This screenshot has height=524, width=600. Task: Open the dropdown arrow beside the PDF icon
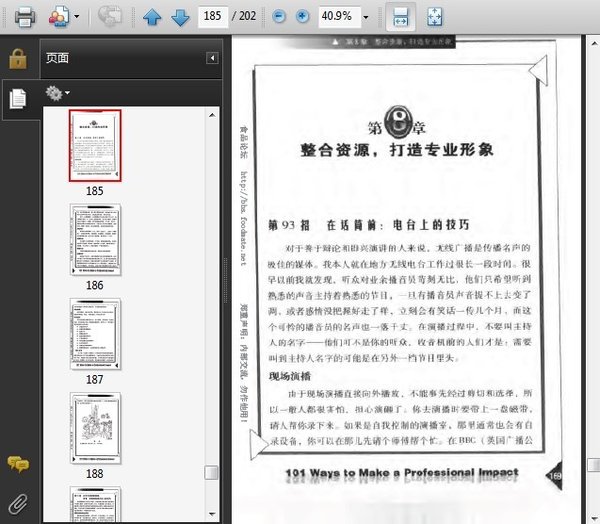pyautogui.click(x=77, y=17)
